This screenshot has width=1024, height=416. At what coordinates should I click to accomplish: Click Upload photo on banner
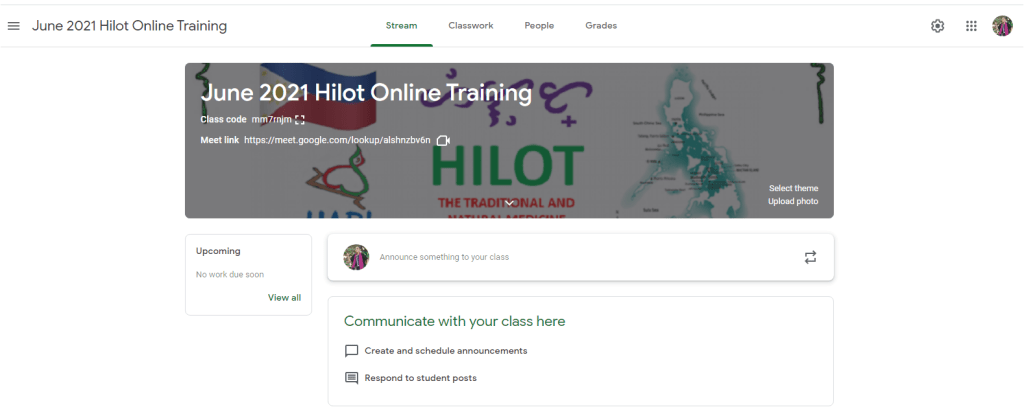793,202
